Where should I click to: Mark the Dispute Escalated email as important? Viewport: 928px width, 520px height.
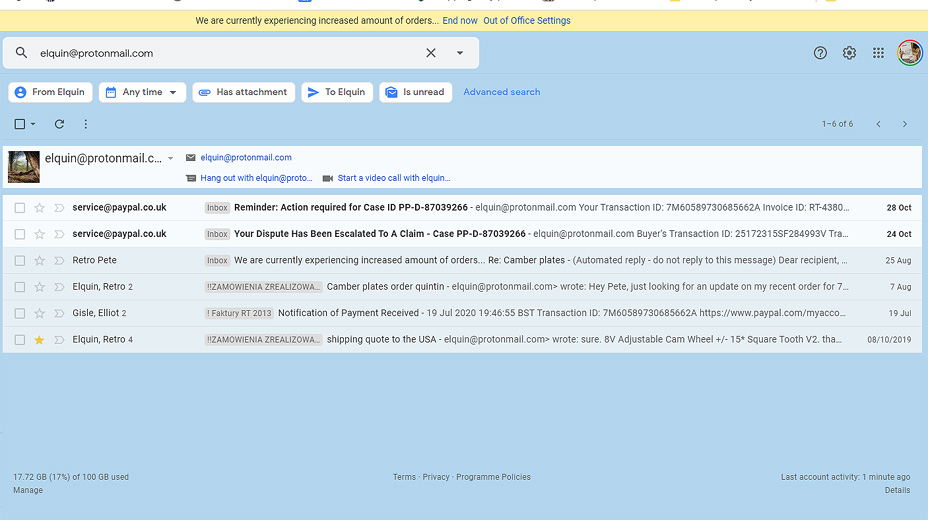pyautogui.click(x=59, y=234)
